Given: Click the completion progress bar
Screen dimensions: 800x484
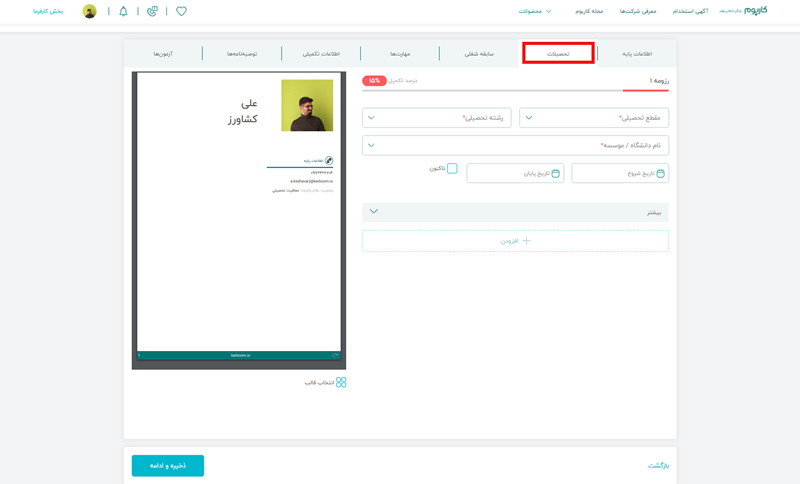Looking at the screenshot, I should pyautogui.click(x=515, y=91).
